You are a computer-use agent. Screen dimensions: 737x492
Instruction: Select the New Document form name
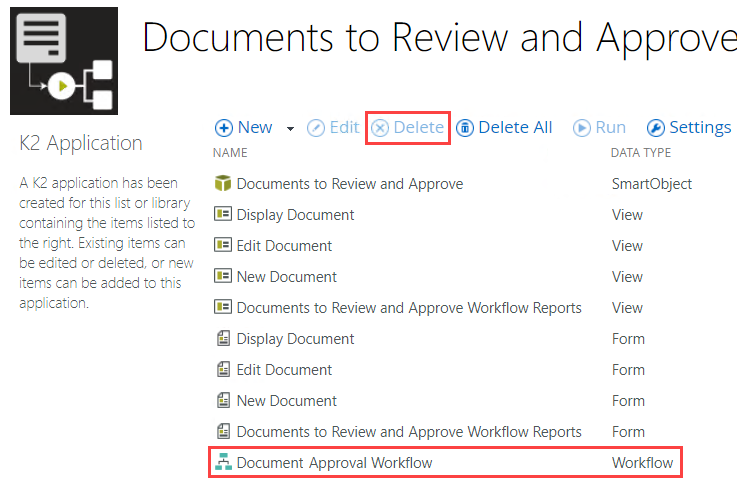[x=287, y=401]
